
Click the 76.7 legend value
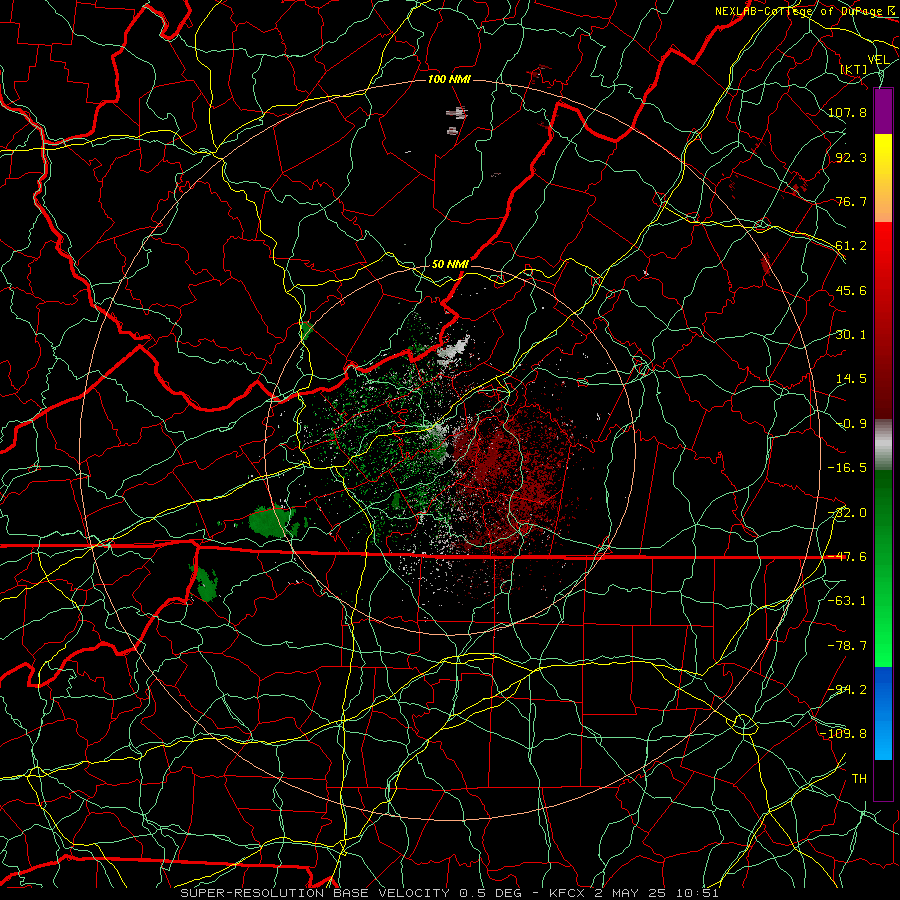point(851,201)
